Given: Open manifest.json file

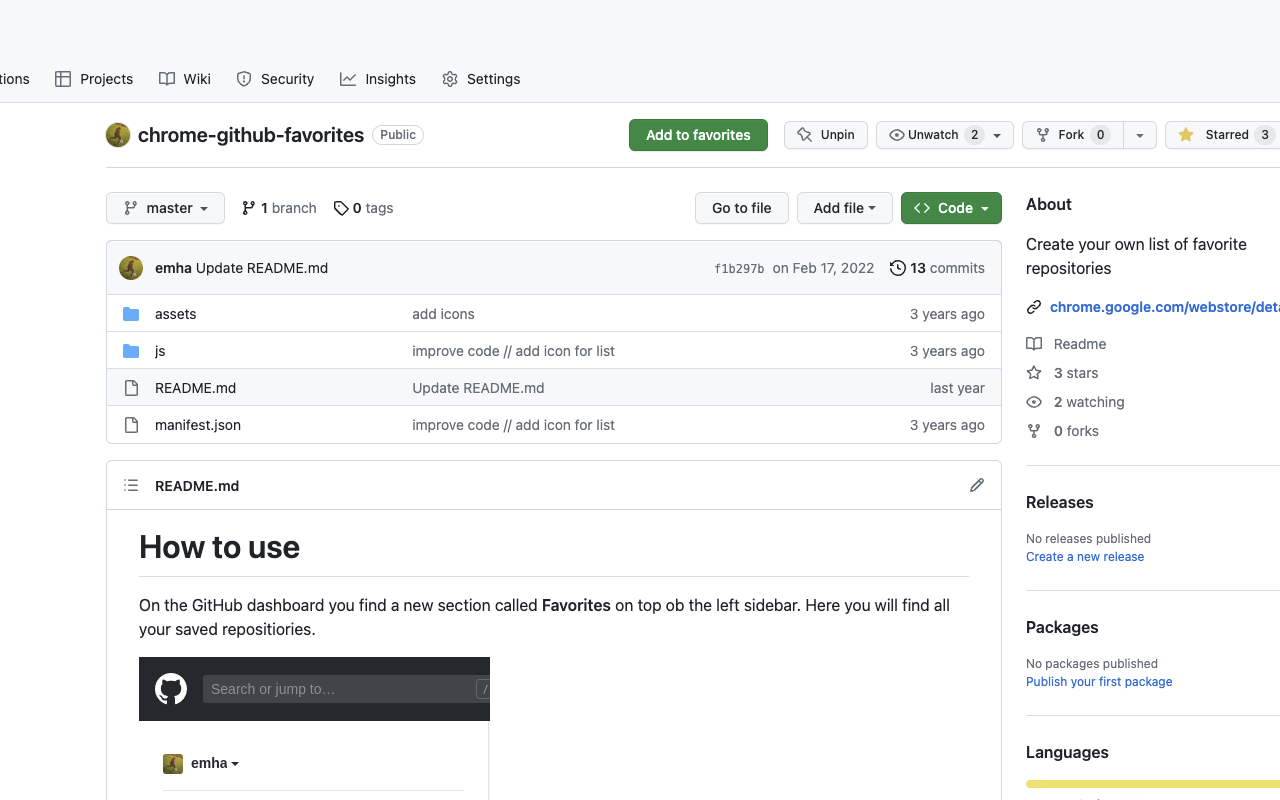Looking at the screenshot, I should [198, 425].
